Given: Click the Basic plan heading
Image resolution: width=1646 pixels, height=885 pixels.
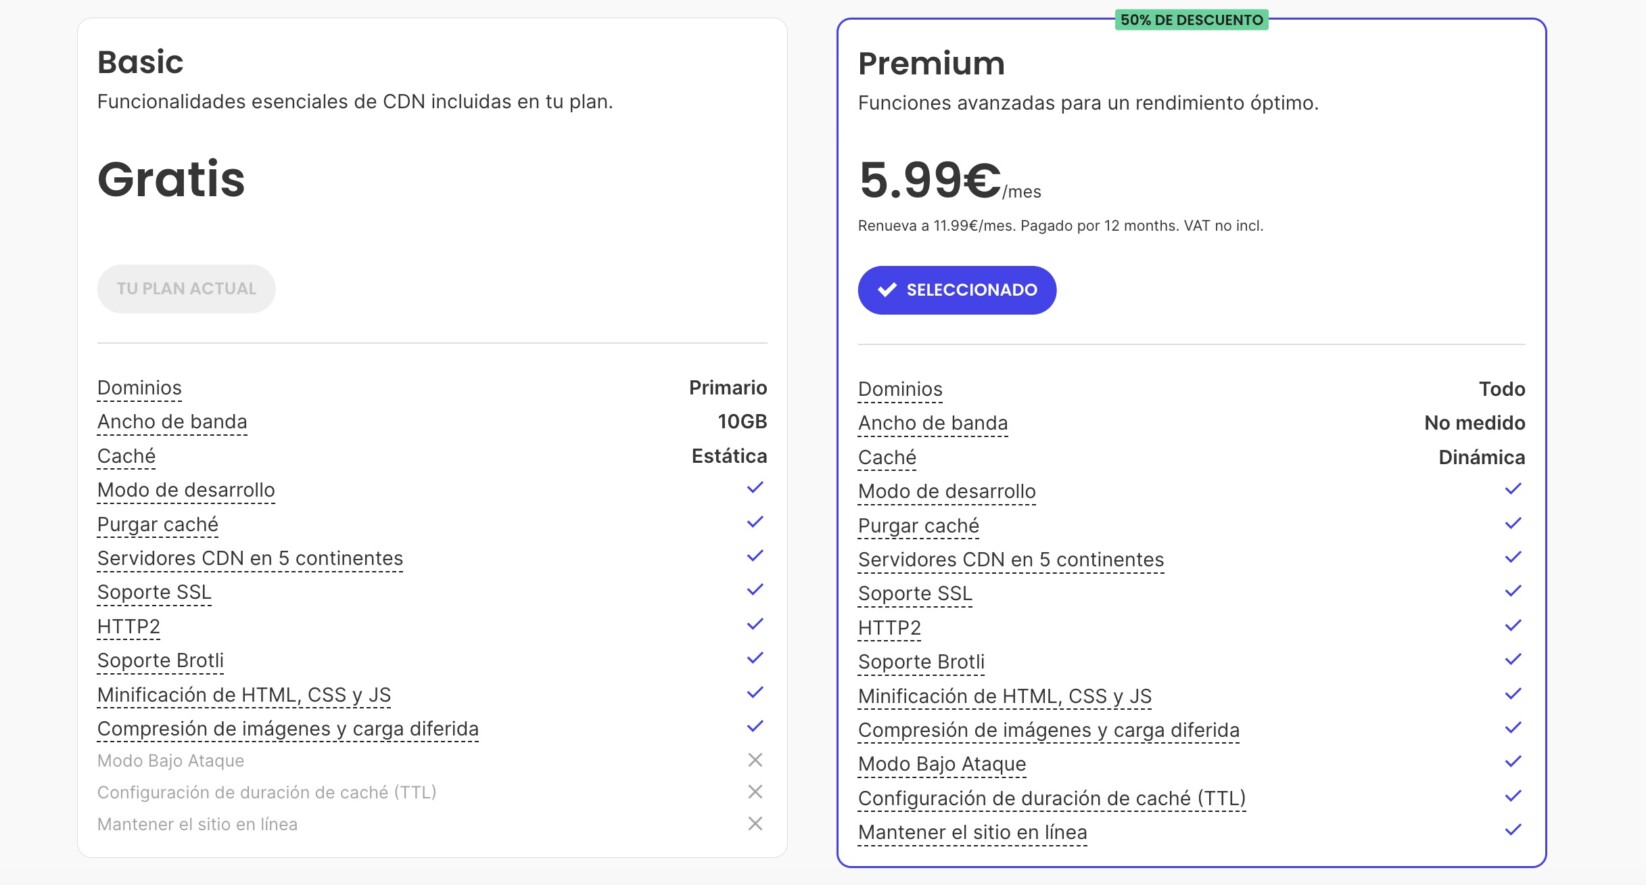Looking at the screenshot, I should tap(140, 62).
